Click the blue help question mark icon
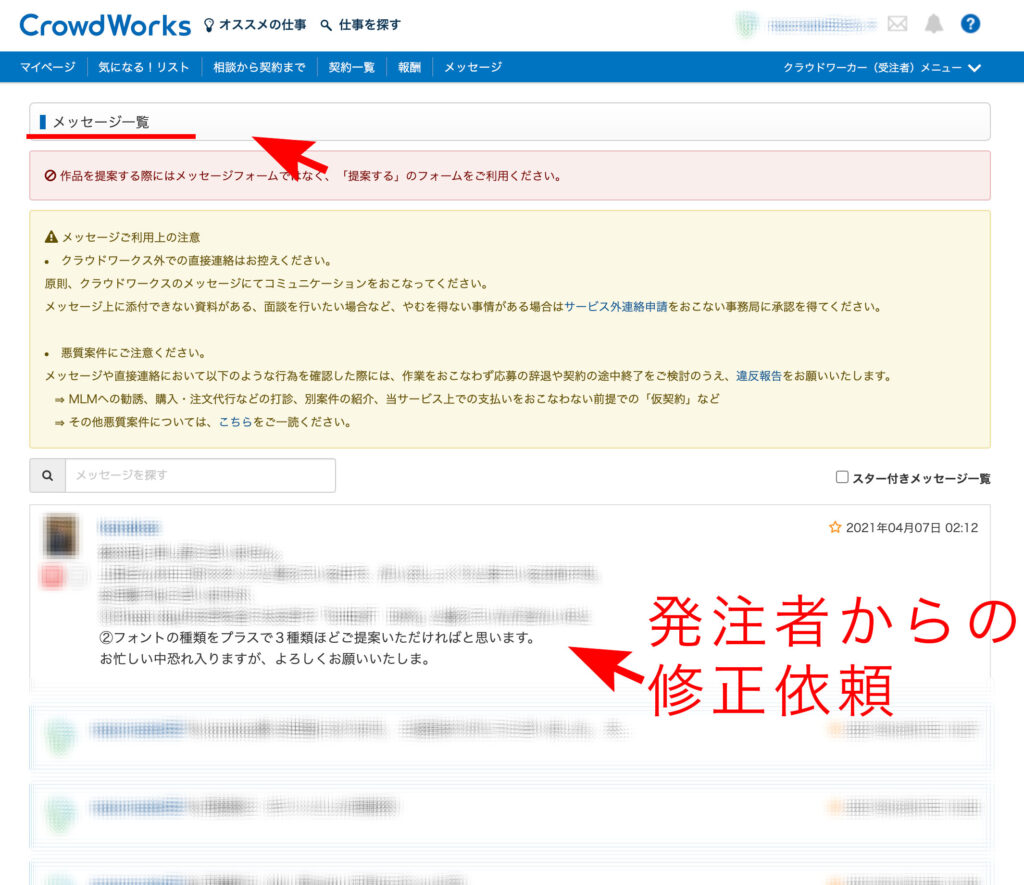This screenshot has height=885, width=1024. pyautogui.click(x=969, y=24)
